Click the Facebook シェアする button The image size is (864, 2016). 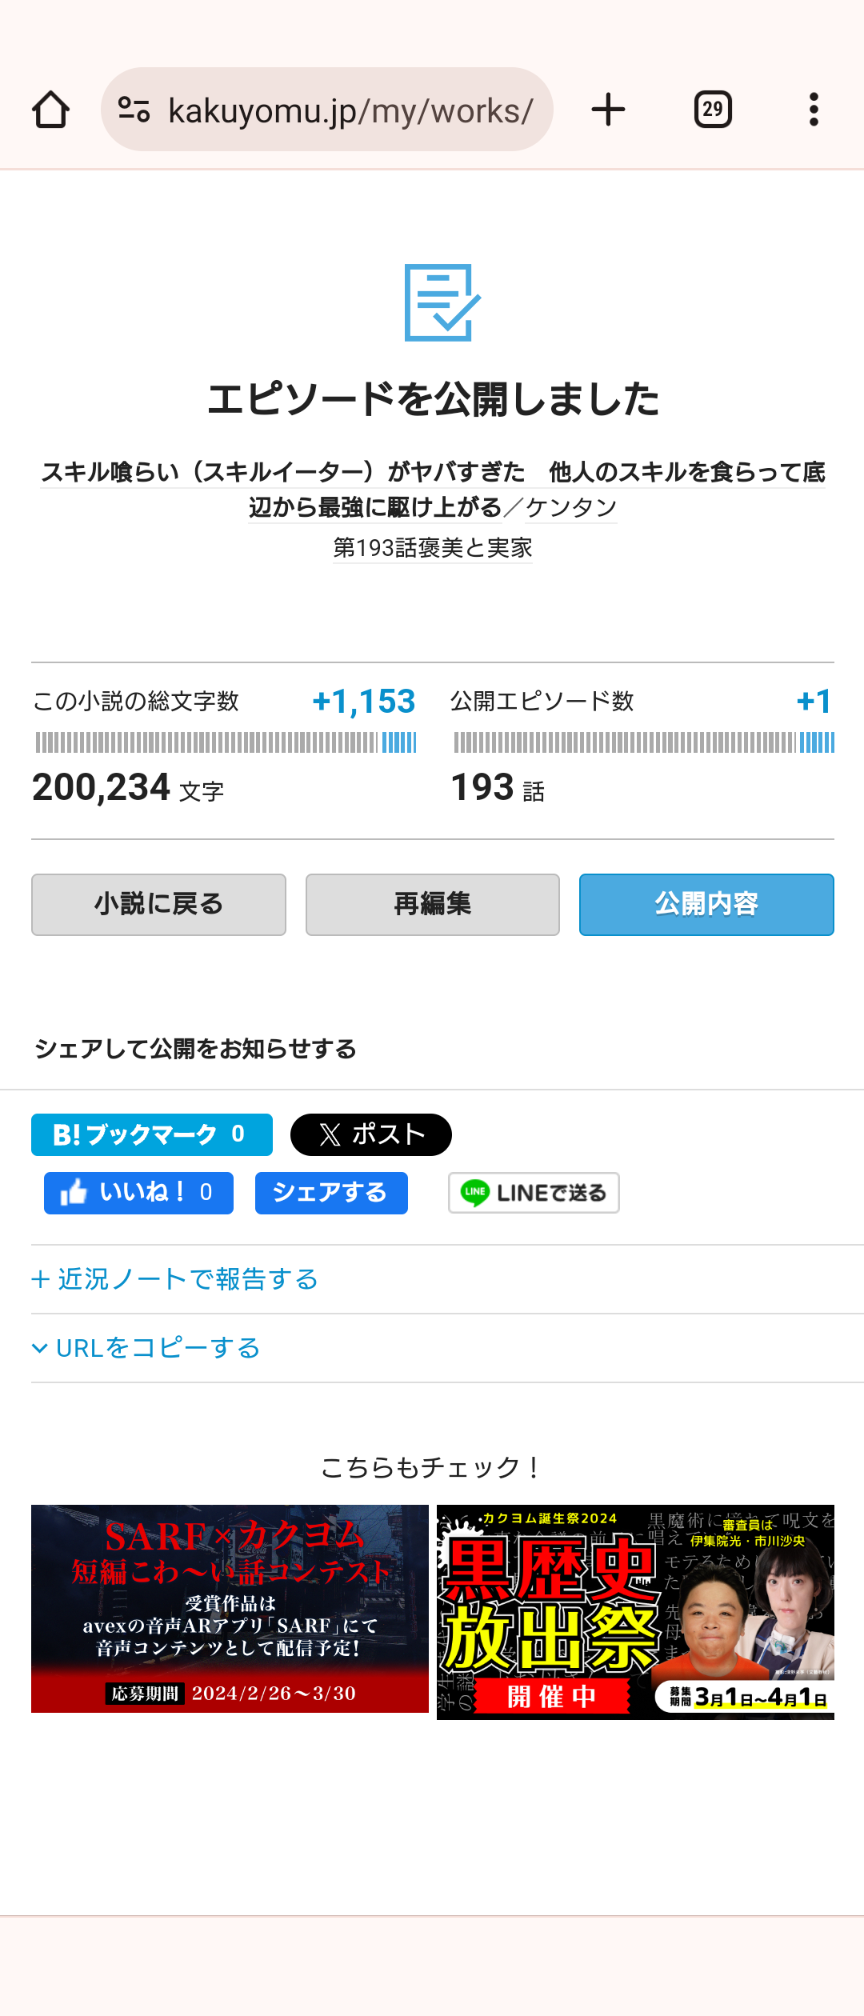click(331, 1193)
